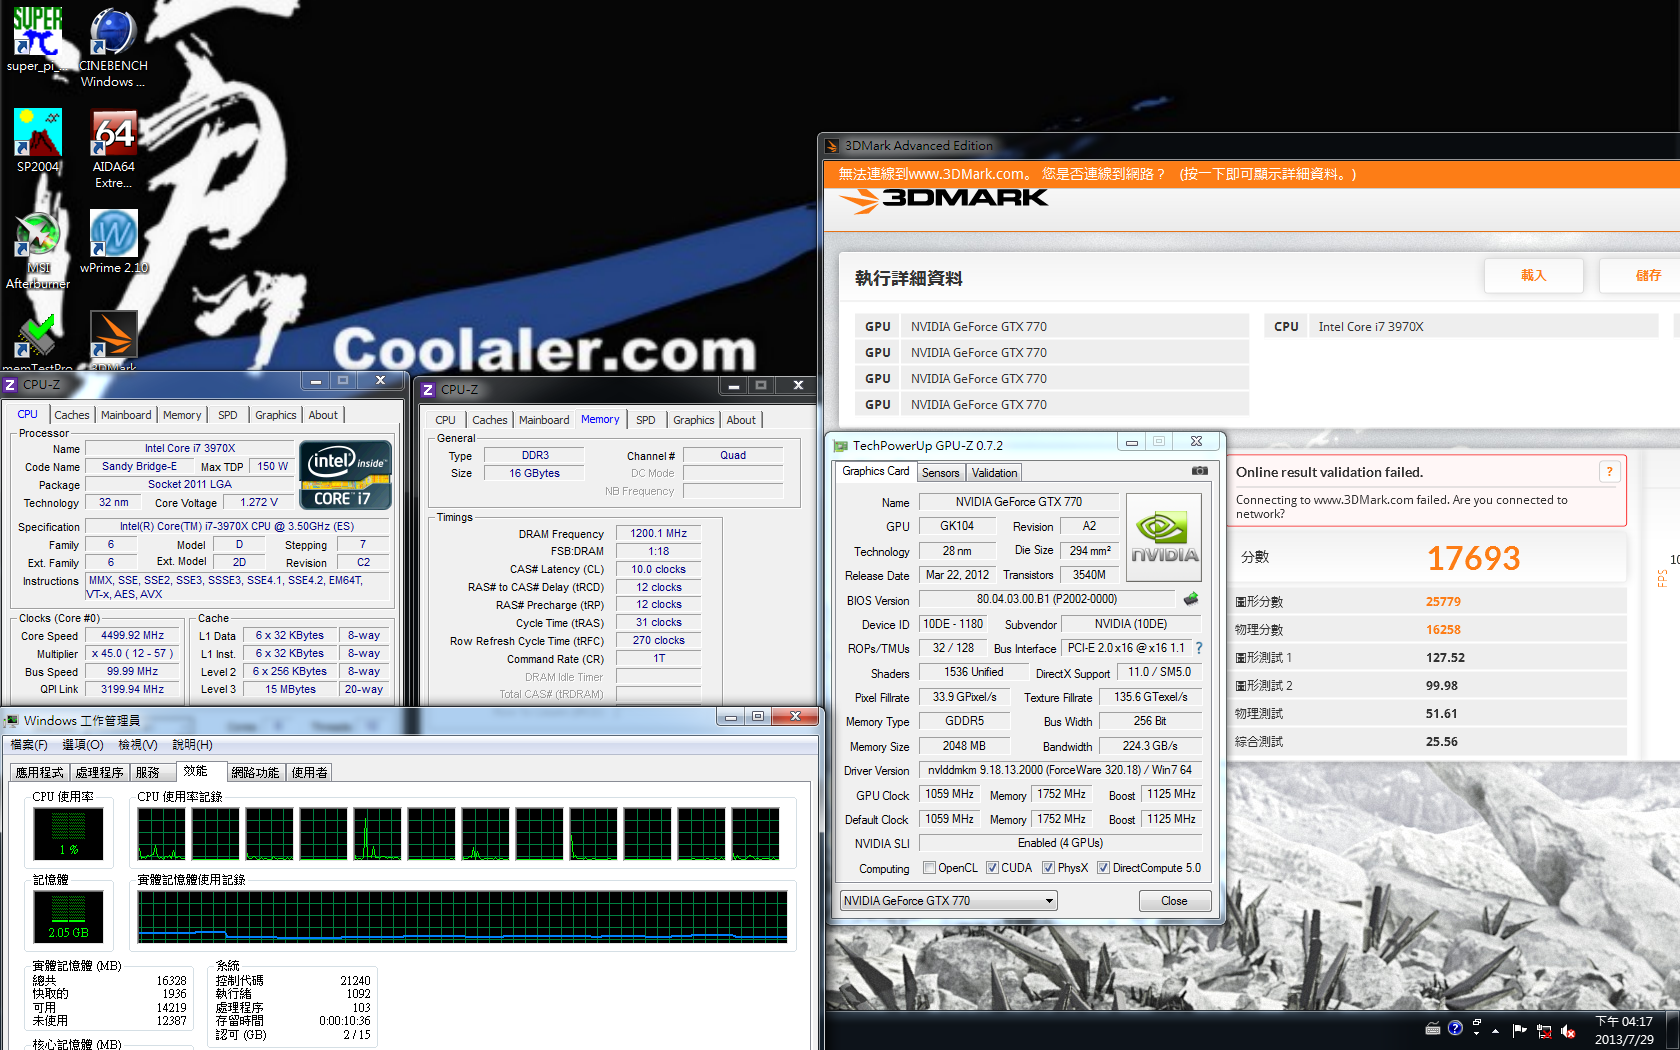Open Graphics tab in Memory CPU-Z window
Viewport: 1680px width, 1050px height.
point(694,420)
